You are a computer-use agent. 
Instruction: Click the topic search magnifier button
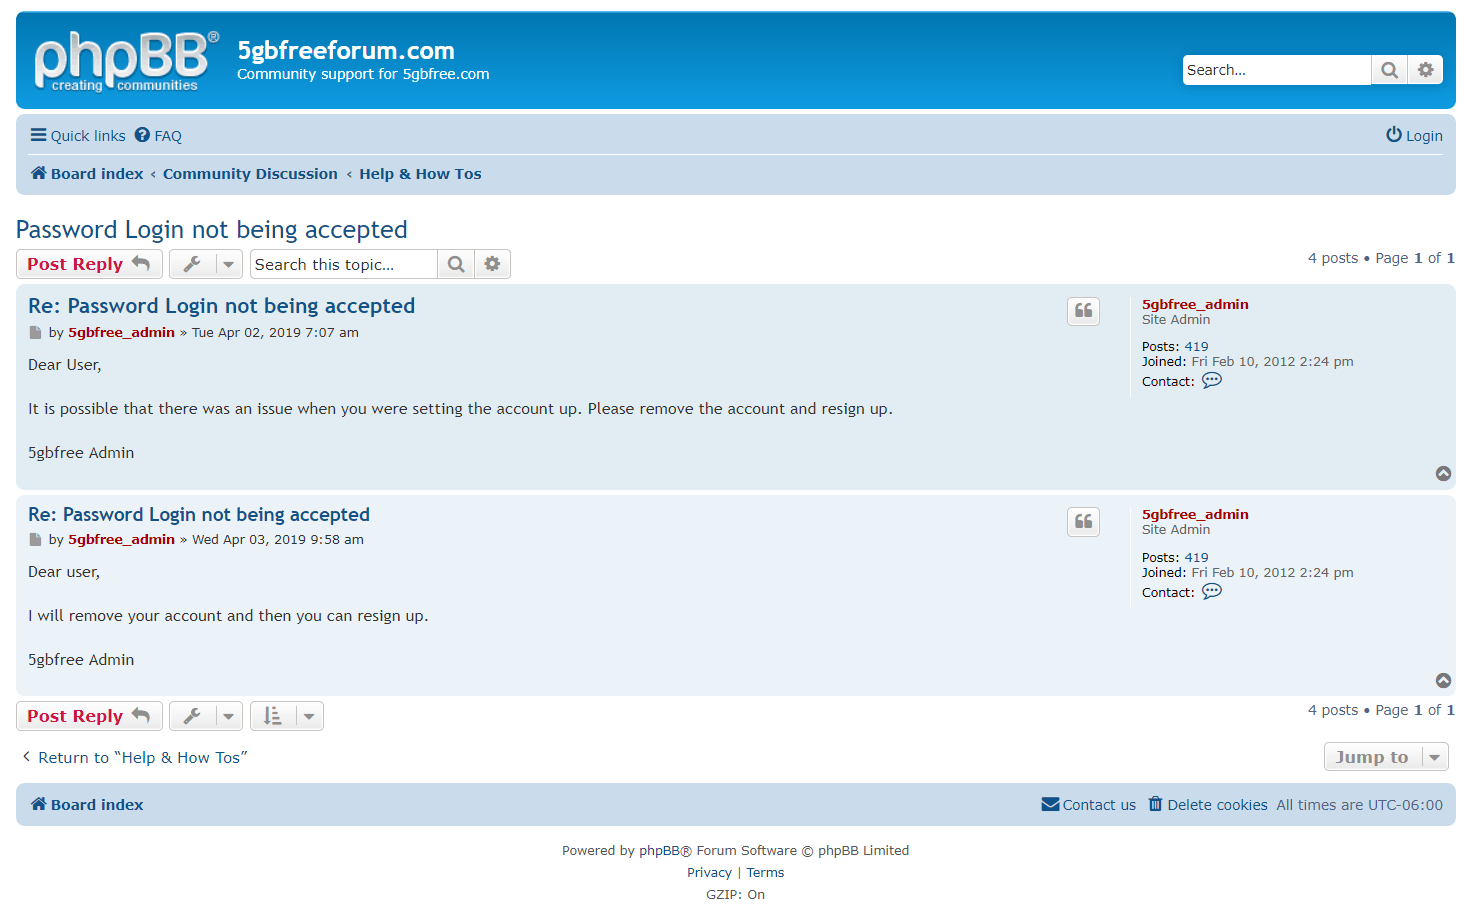(x=456, y=264)
